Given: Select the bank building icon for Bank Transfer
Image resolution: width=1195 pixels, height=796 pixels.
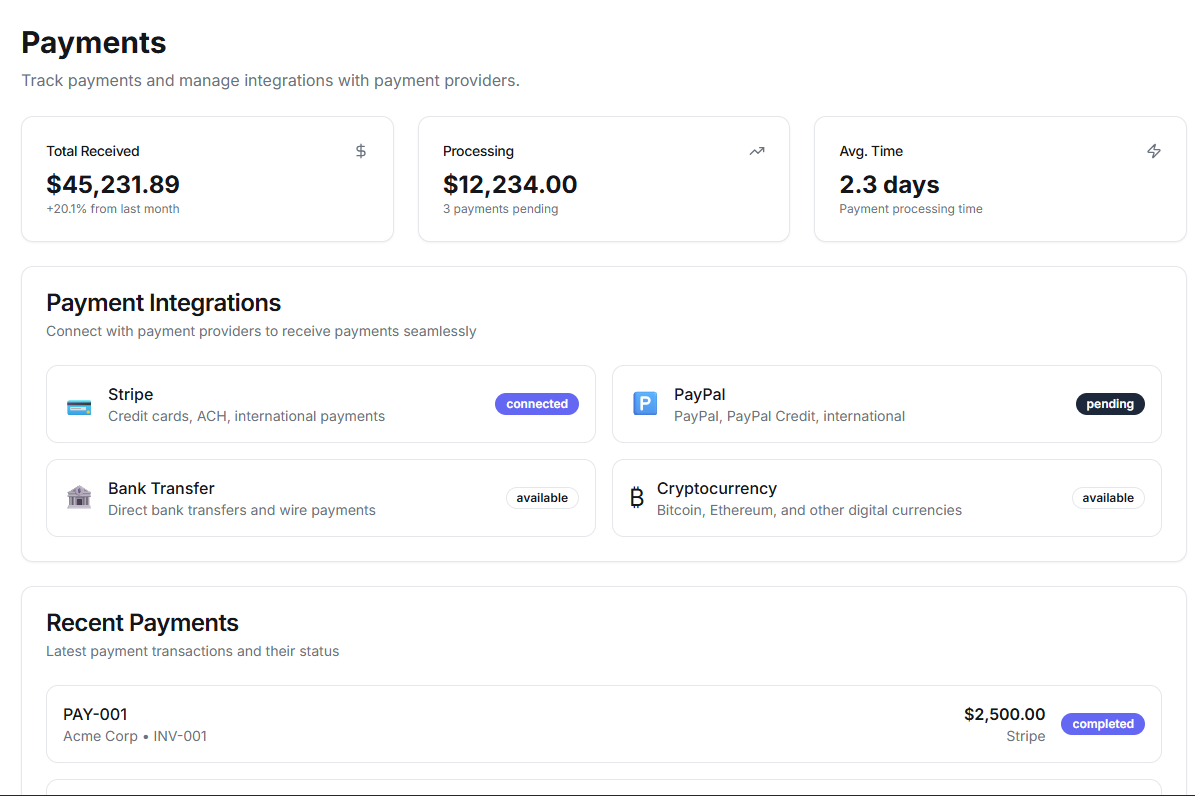Looking at the screenshot, I should [x=79, y=497].
